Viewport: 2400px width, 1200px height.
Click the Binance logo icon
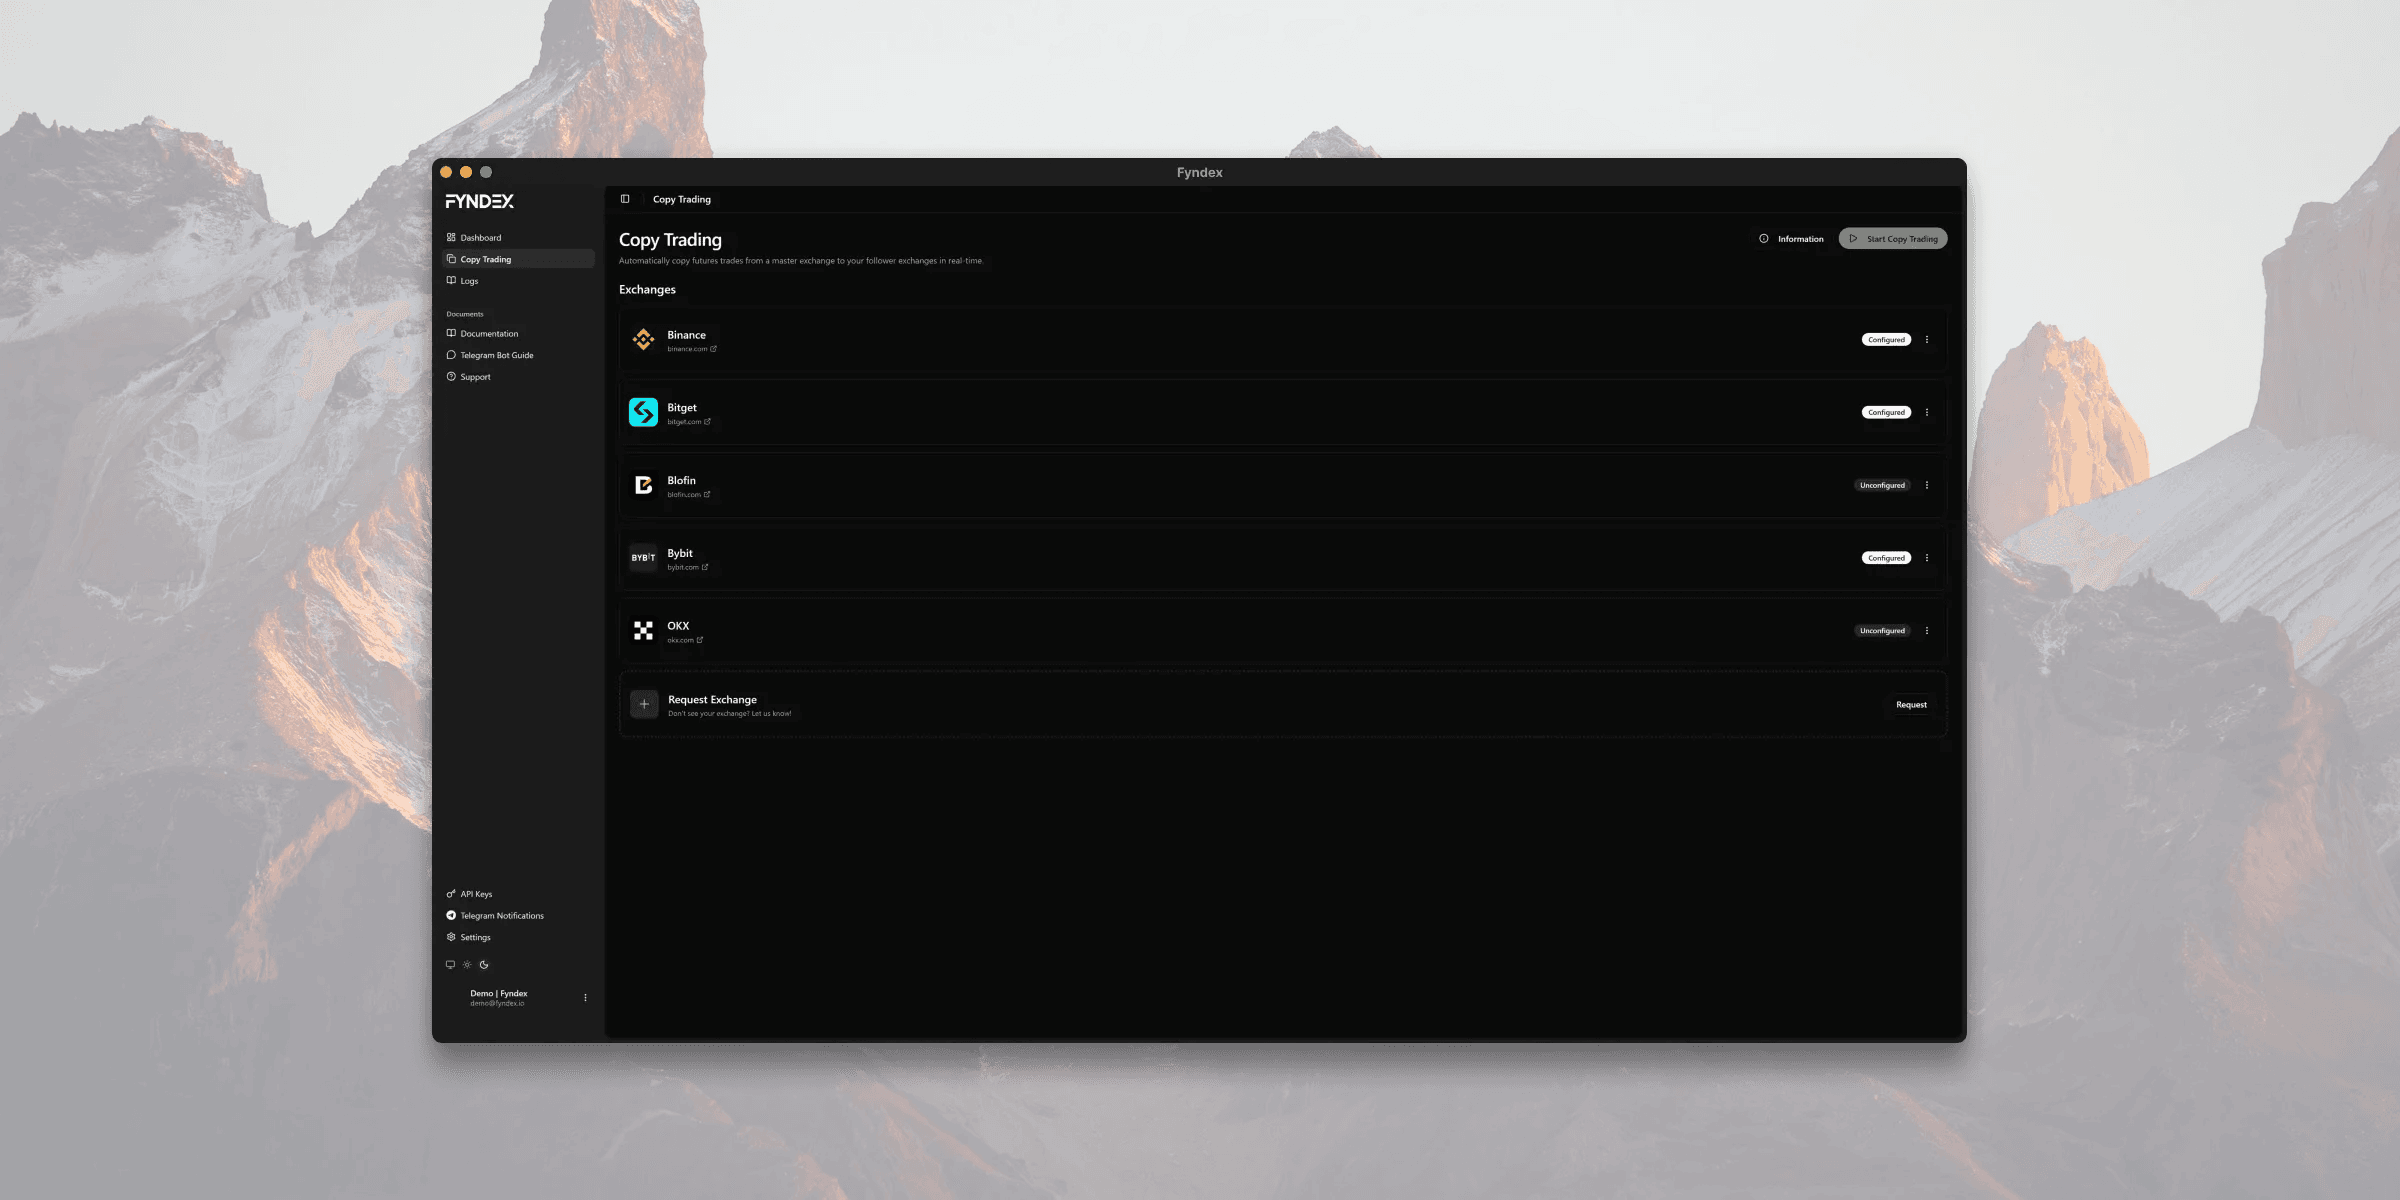pos(643,340)
